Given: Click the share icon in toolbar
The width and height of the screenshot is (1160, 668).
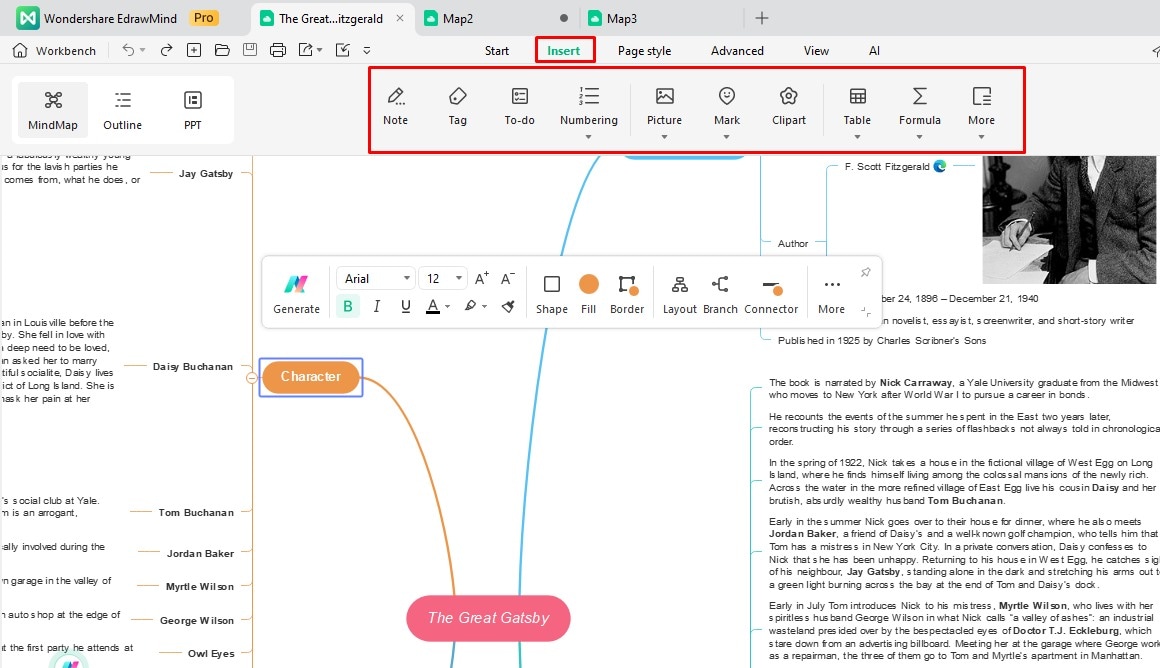Looking at the screenshot, I should coord(343,50).
